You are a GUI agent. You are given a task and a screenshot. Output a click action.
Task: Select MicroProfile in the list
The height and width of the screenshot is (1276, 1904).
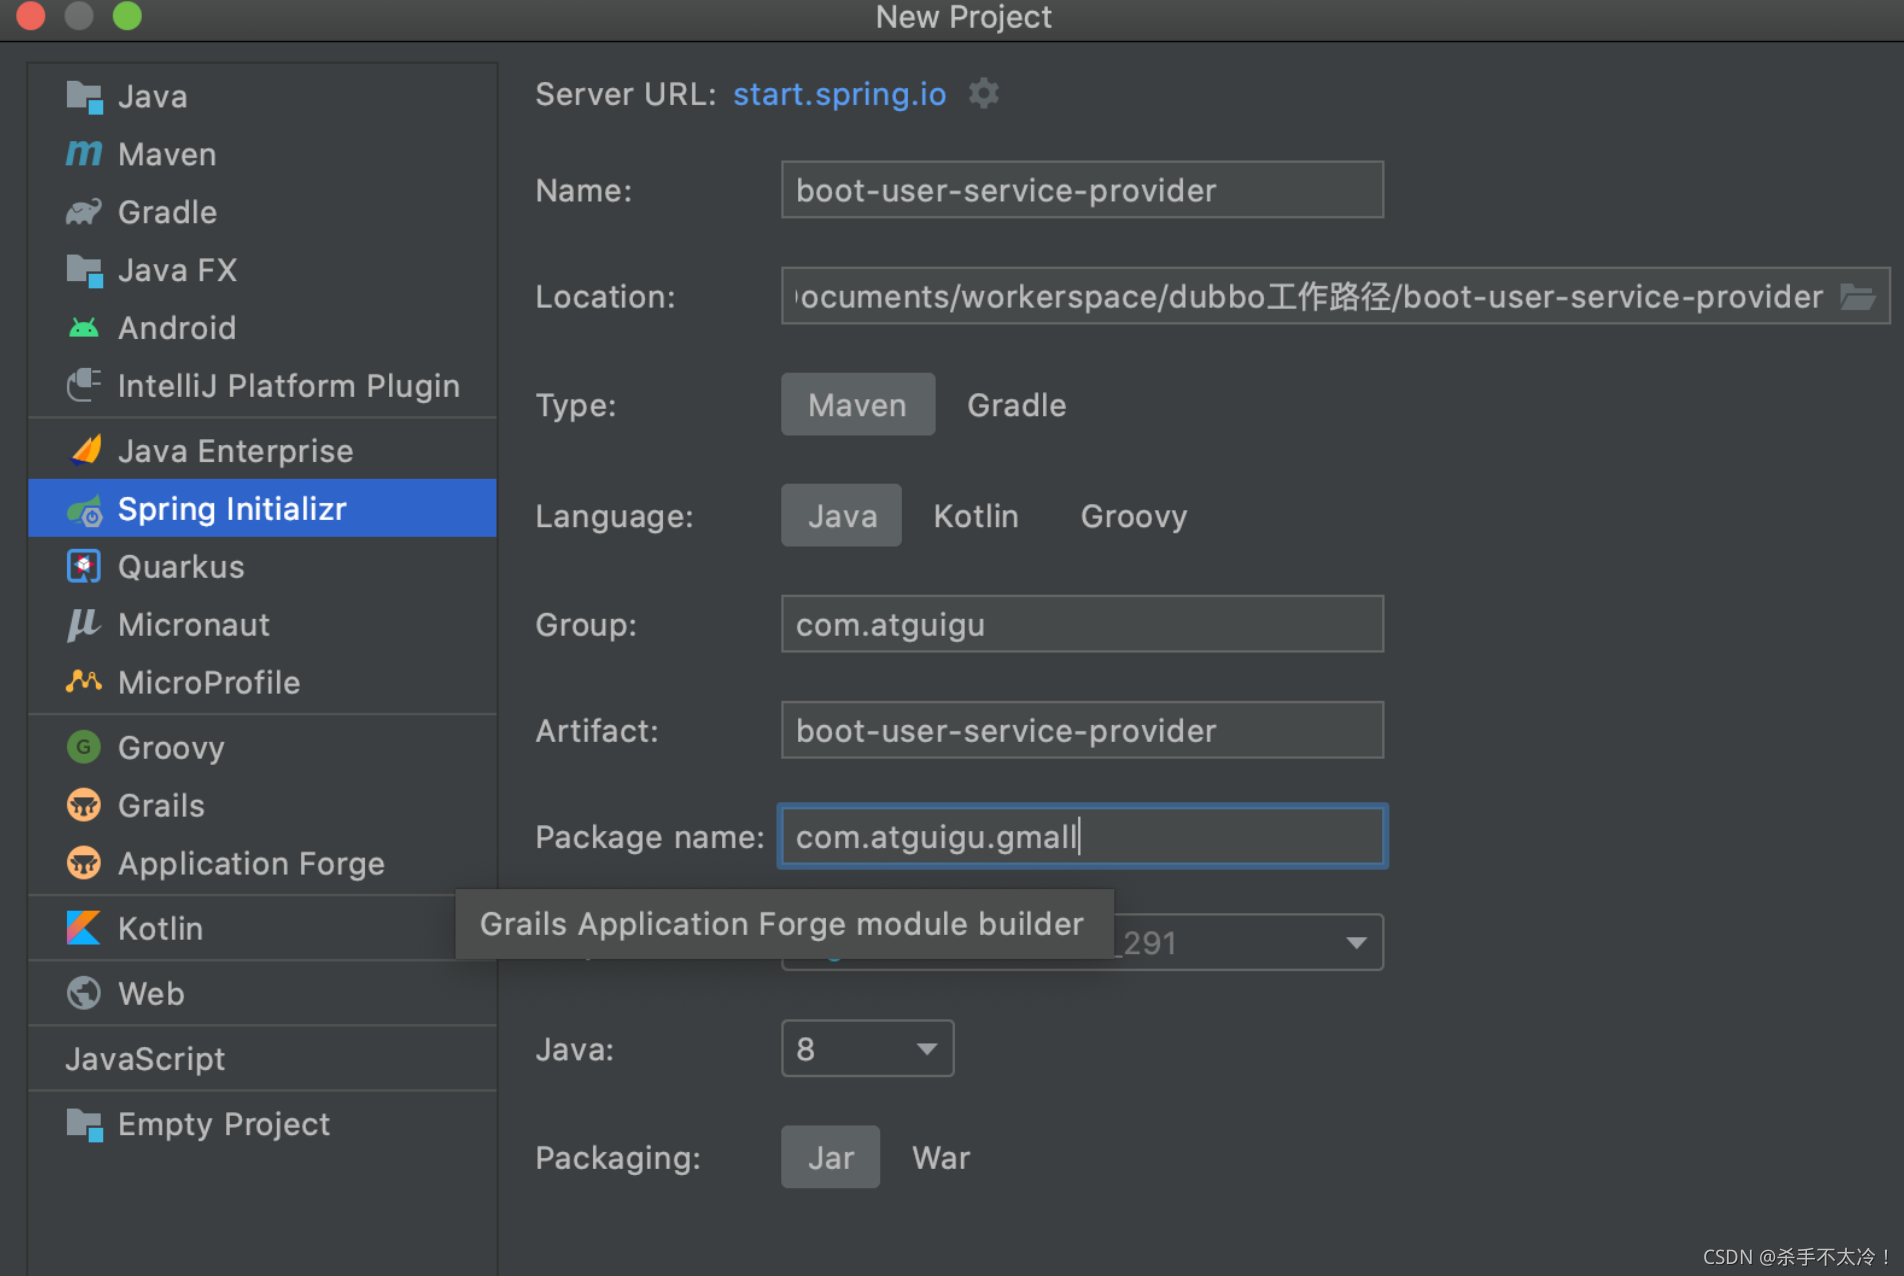(x=262, y=683)
